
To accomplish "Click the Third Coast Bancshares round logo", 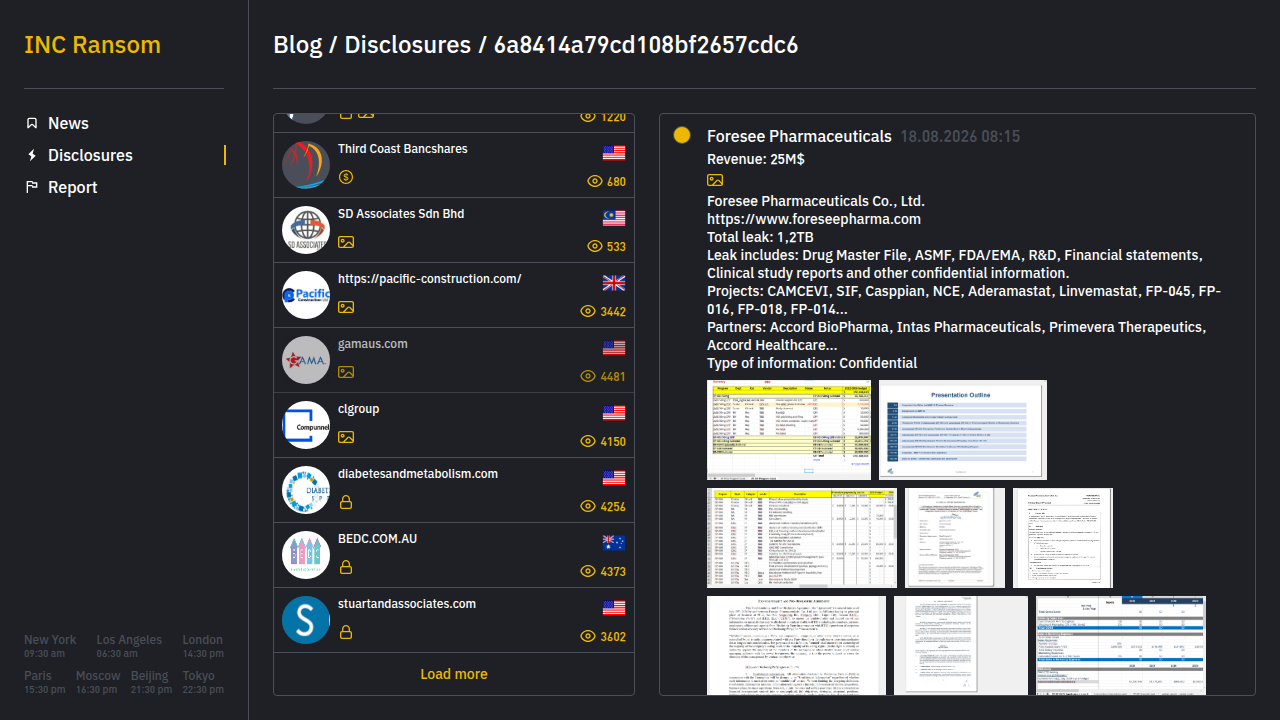I will pos(306,165).
